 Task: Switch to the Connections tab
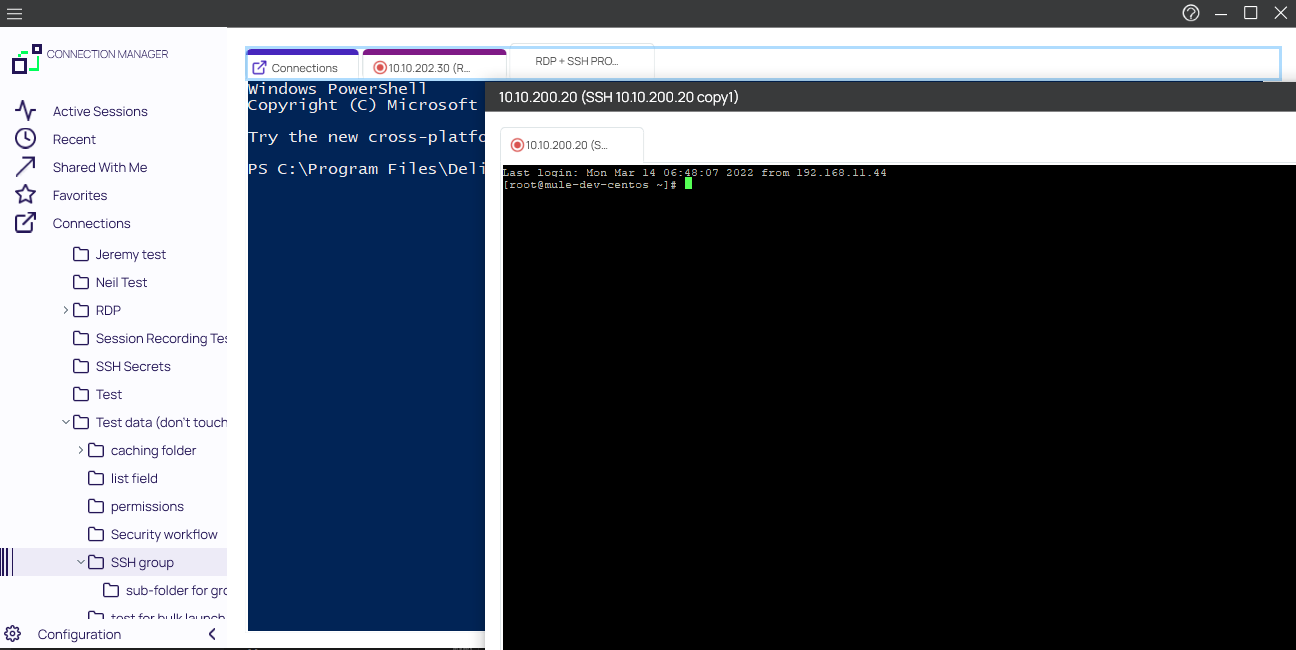coord(302,67)
